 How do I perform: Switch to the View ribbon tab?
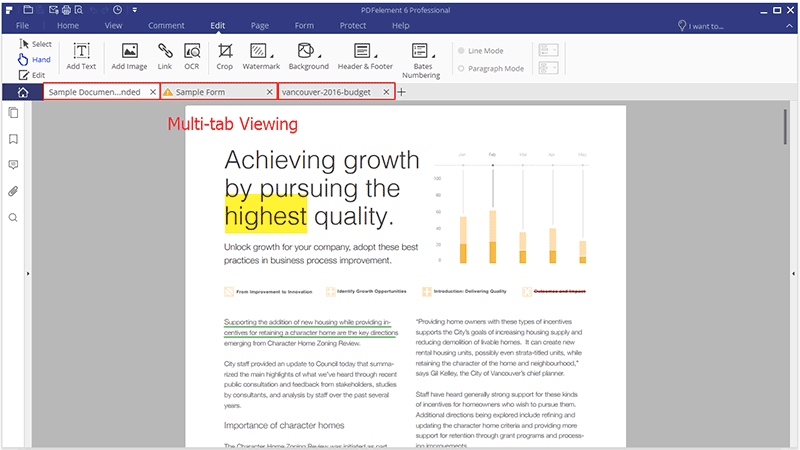click(113, 26)
